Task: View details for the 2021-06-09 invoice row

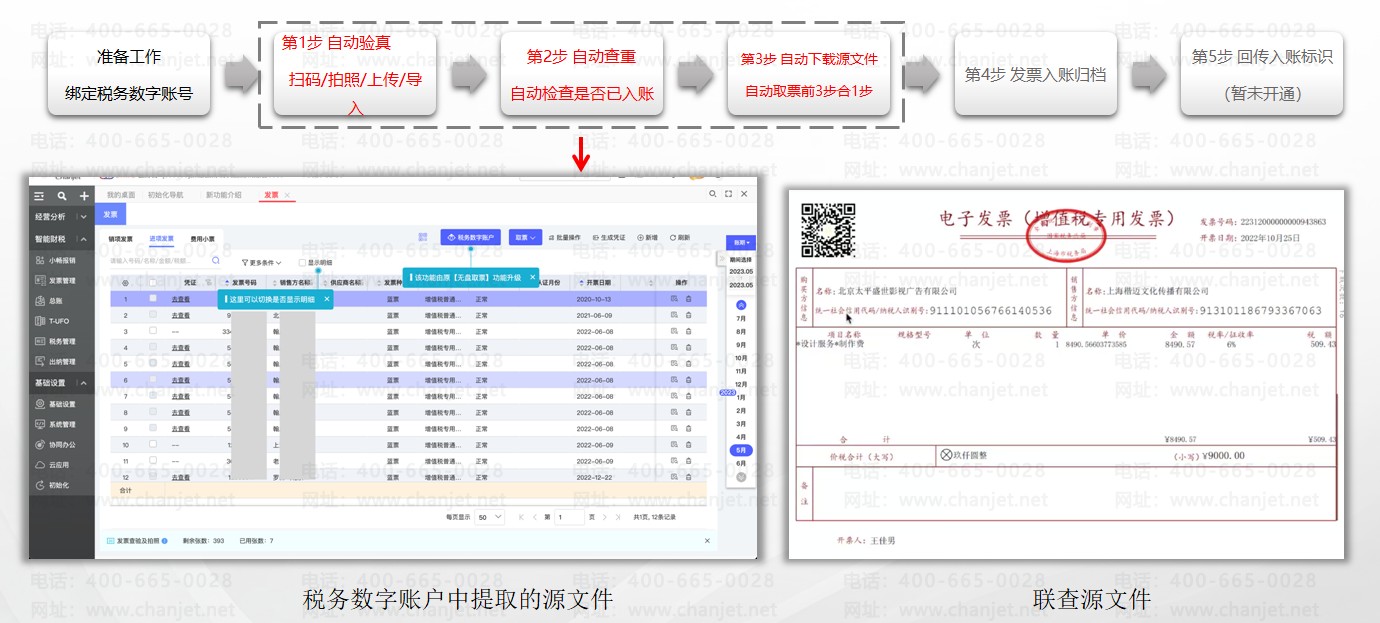Action: [673, 315]
